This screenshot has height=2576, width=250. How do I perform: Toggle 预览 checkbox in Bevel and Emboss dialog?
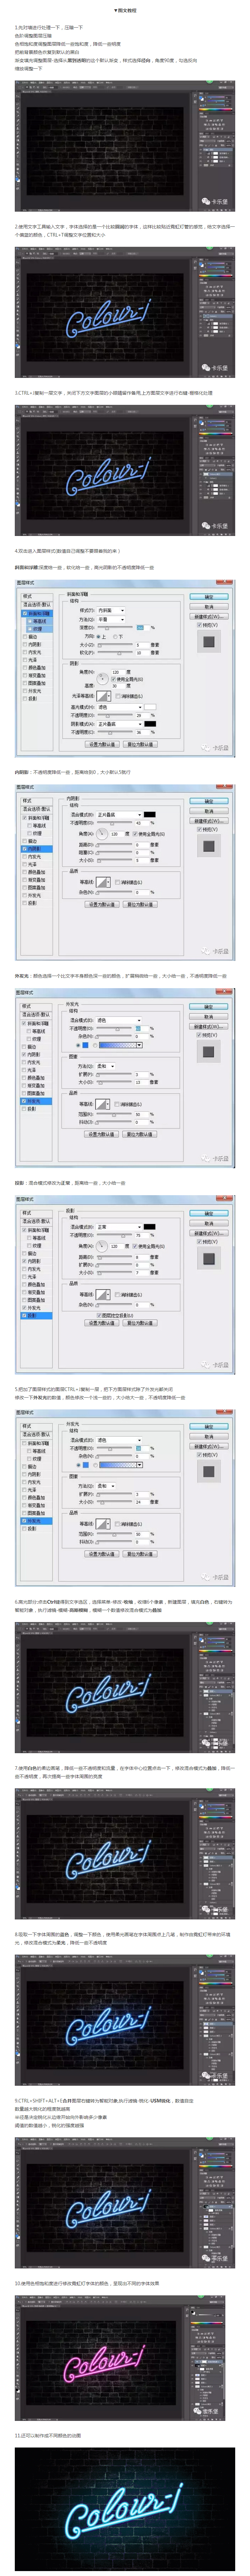click(x=199, y=625)
